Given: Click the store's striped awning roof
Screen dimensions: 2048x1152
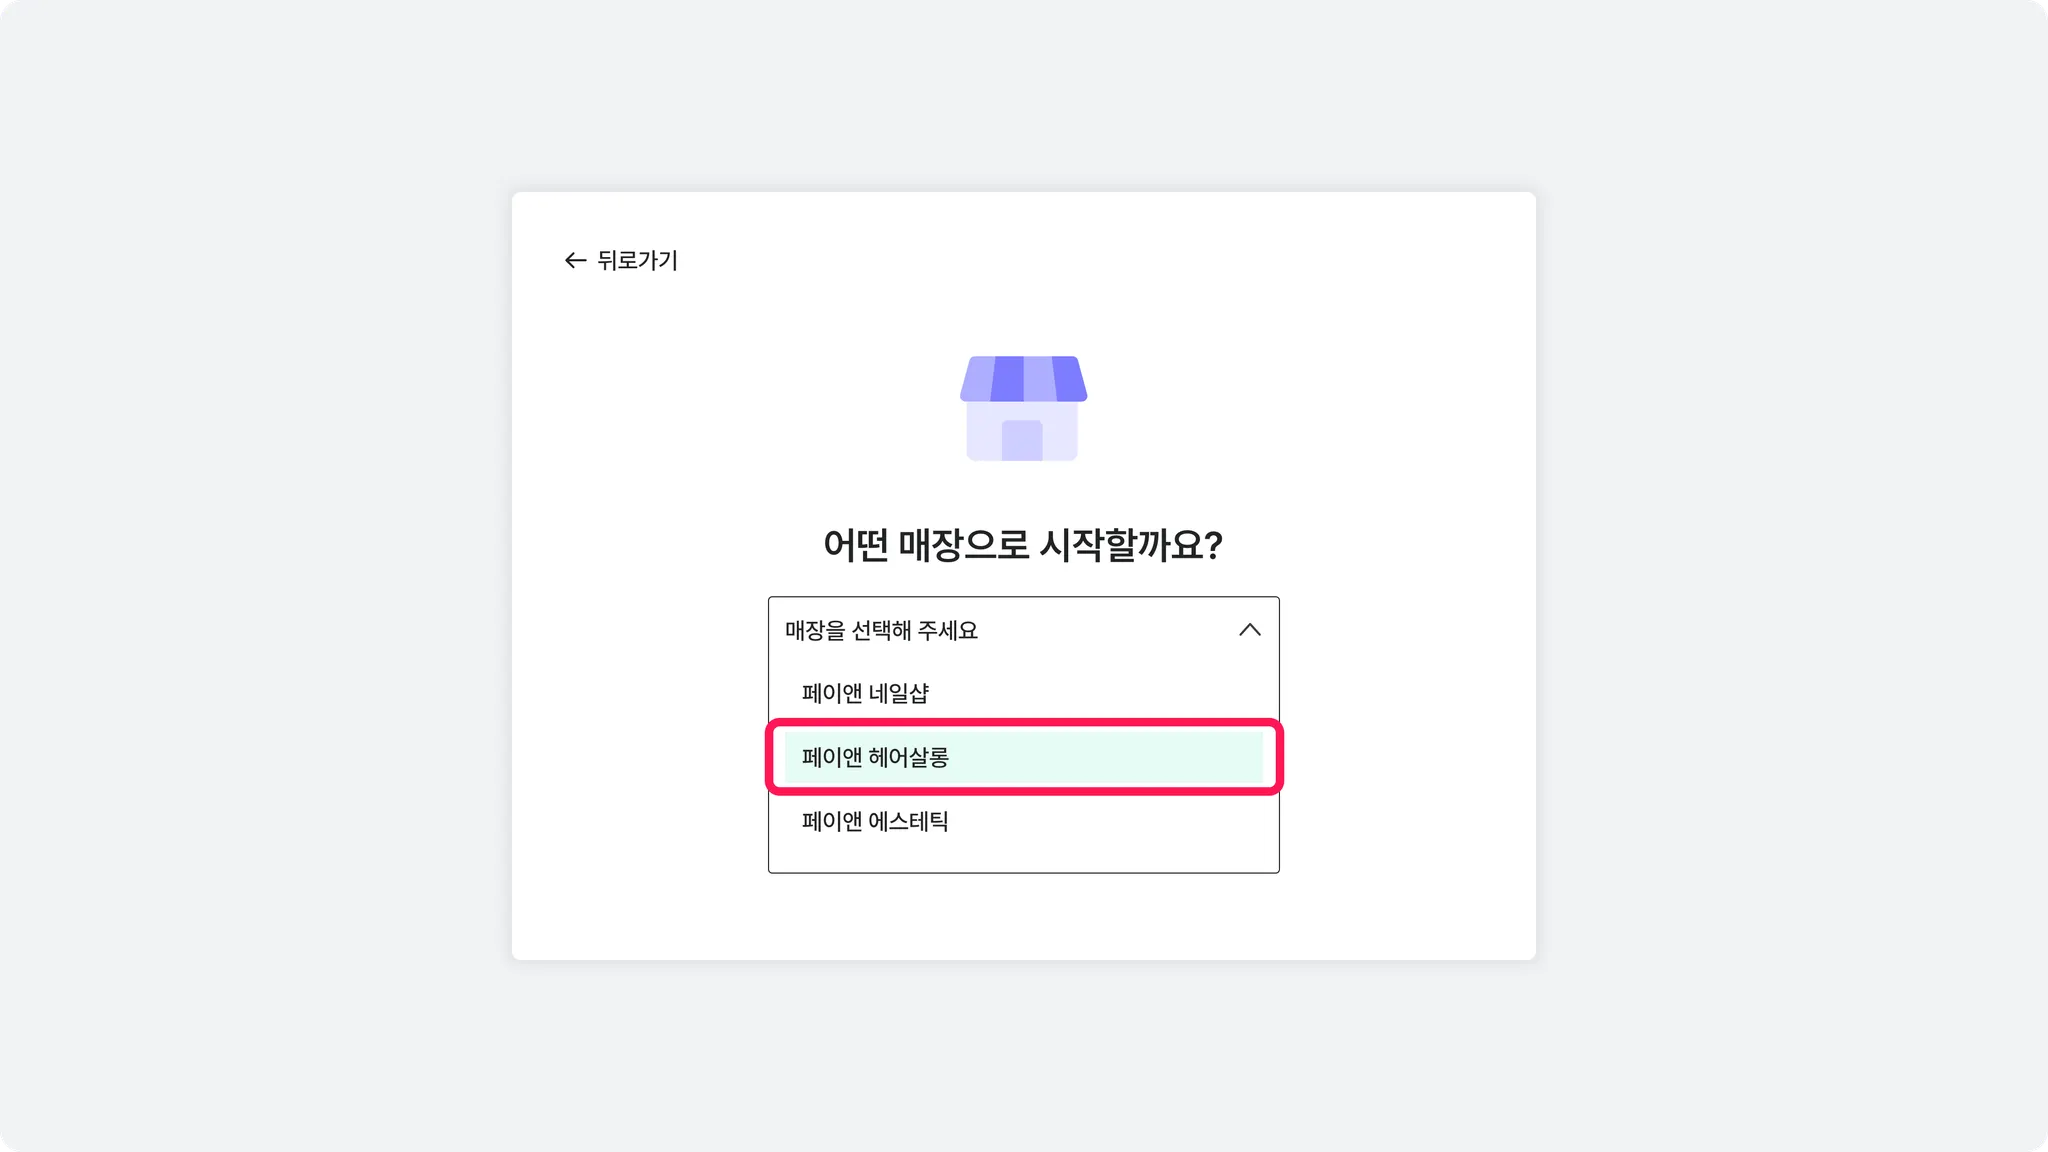Looking at the screenshot, I should click(x=1023, y=378).
